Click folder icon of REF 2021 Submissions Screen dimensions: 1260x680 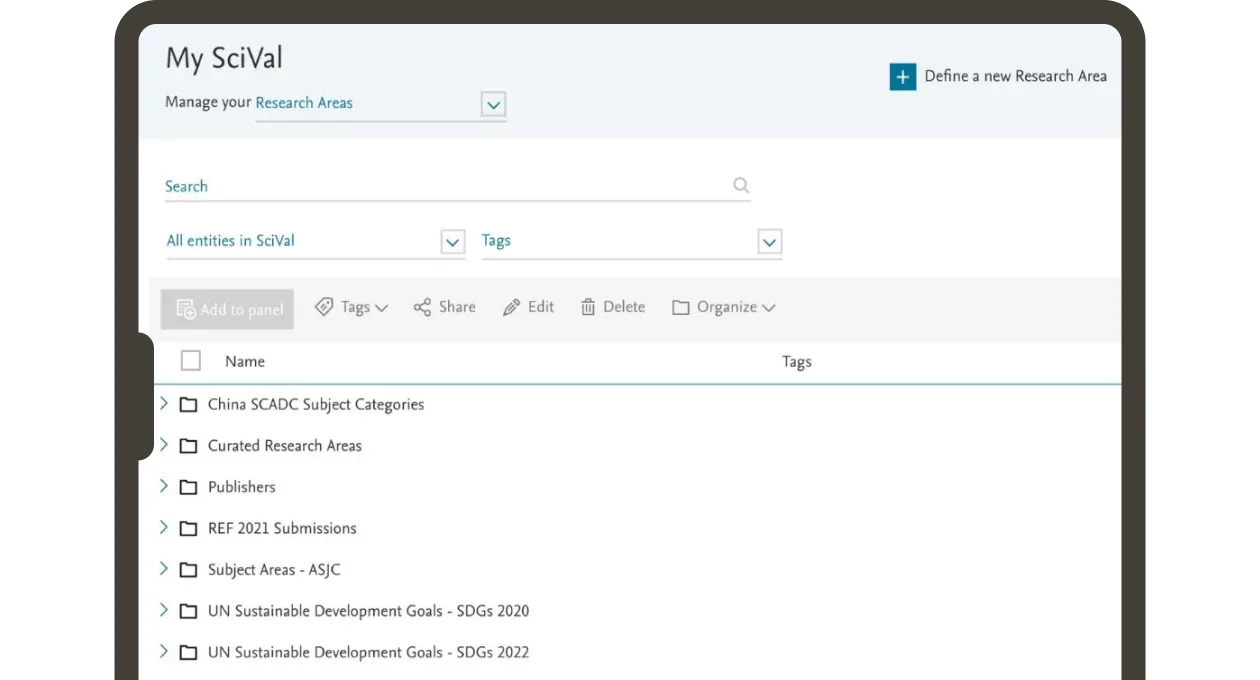pos(188,528)
